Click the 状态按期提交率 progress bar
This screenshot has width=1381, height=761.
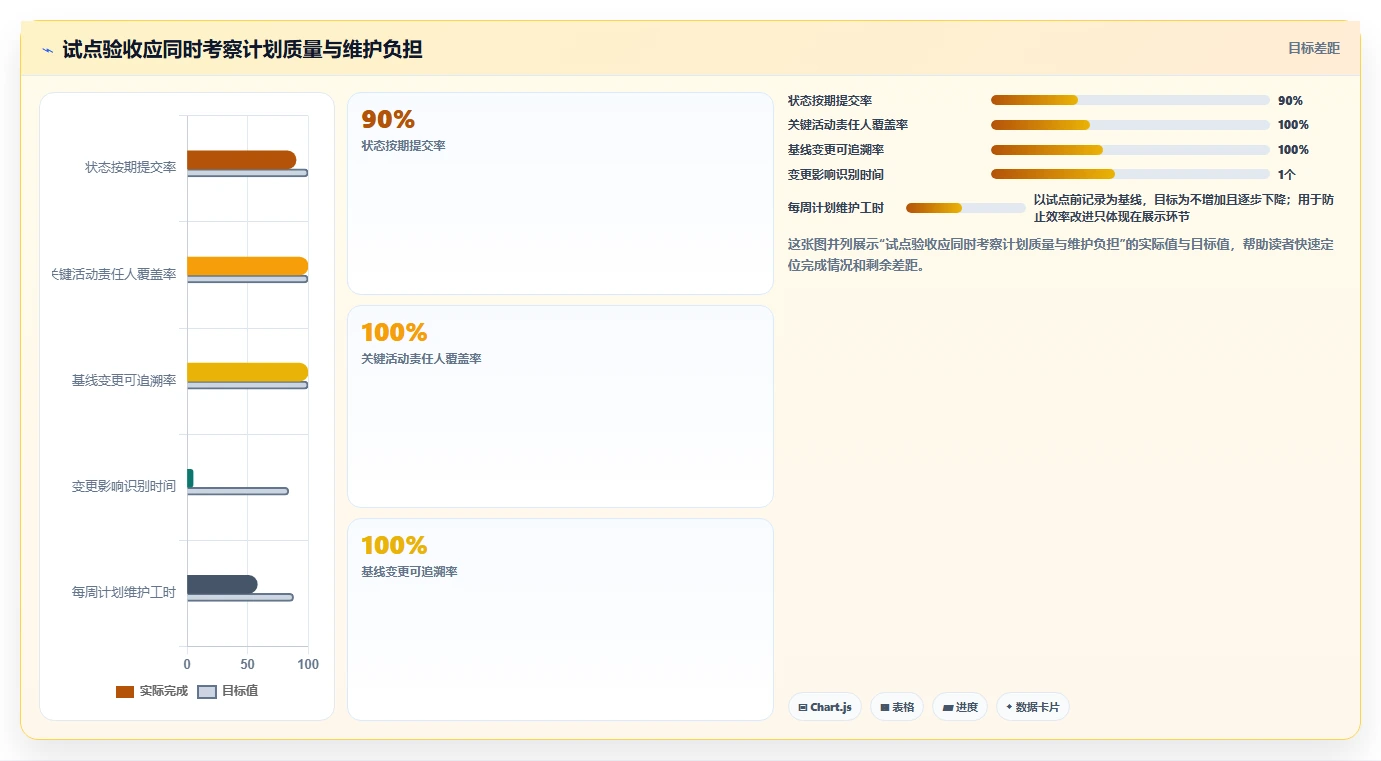click(x=1130, y=100)
